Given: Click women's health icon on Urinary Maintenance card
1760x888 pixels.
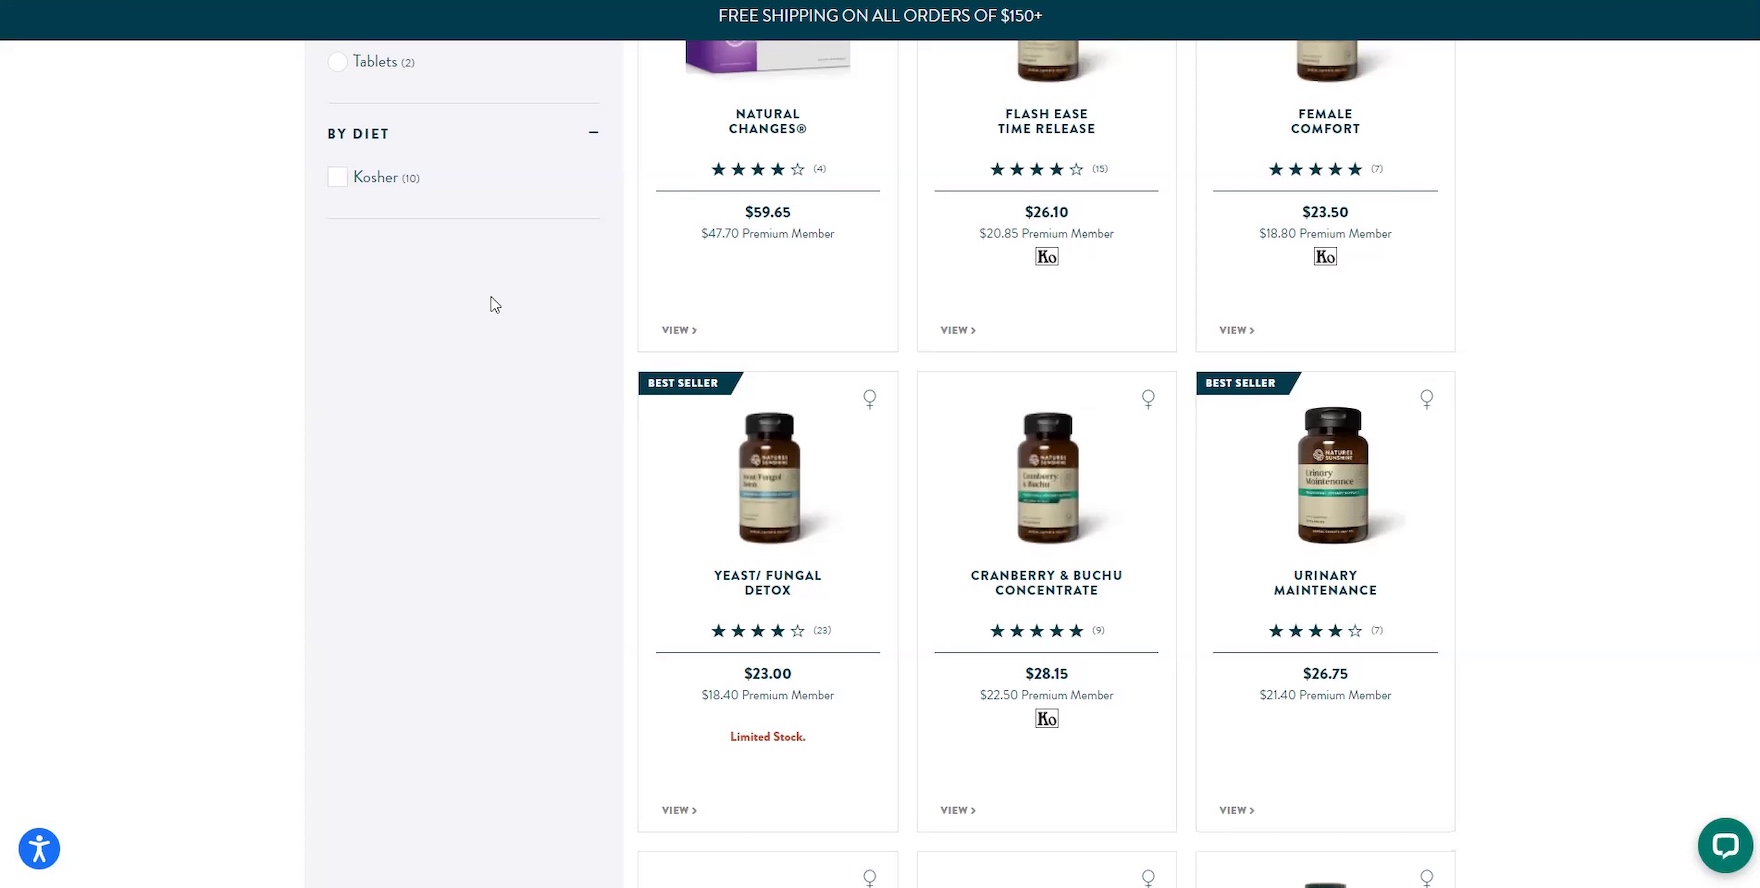Looking at the screenshot, I should click(x=1426, y=399).
